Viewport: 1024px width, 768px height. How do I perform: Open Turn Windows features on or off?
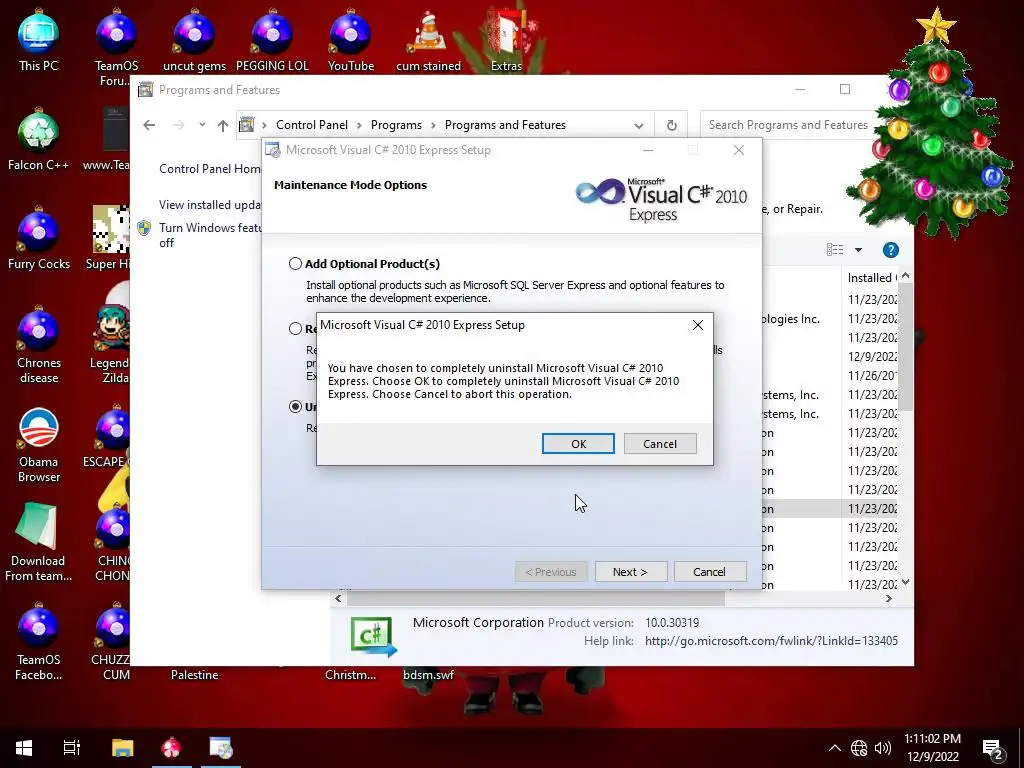(209, 234)
